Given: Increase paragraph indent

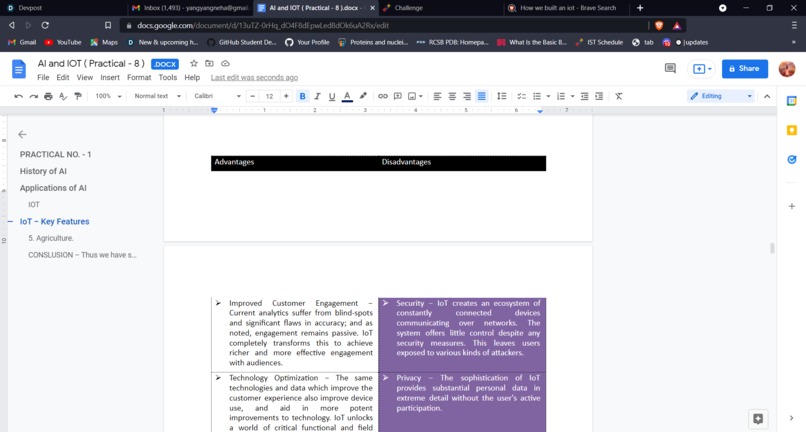Looking at the screenshot, I should 599,96.
